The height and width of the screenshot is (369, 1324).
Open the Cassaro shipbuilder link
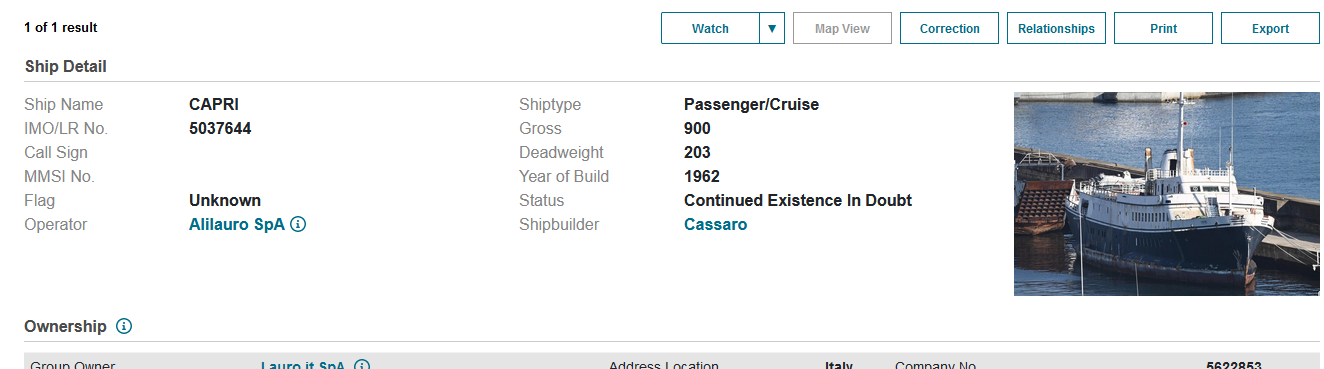tap(715, 225)
